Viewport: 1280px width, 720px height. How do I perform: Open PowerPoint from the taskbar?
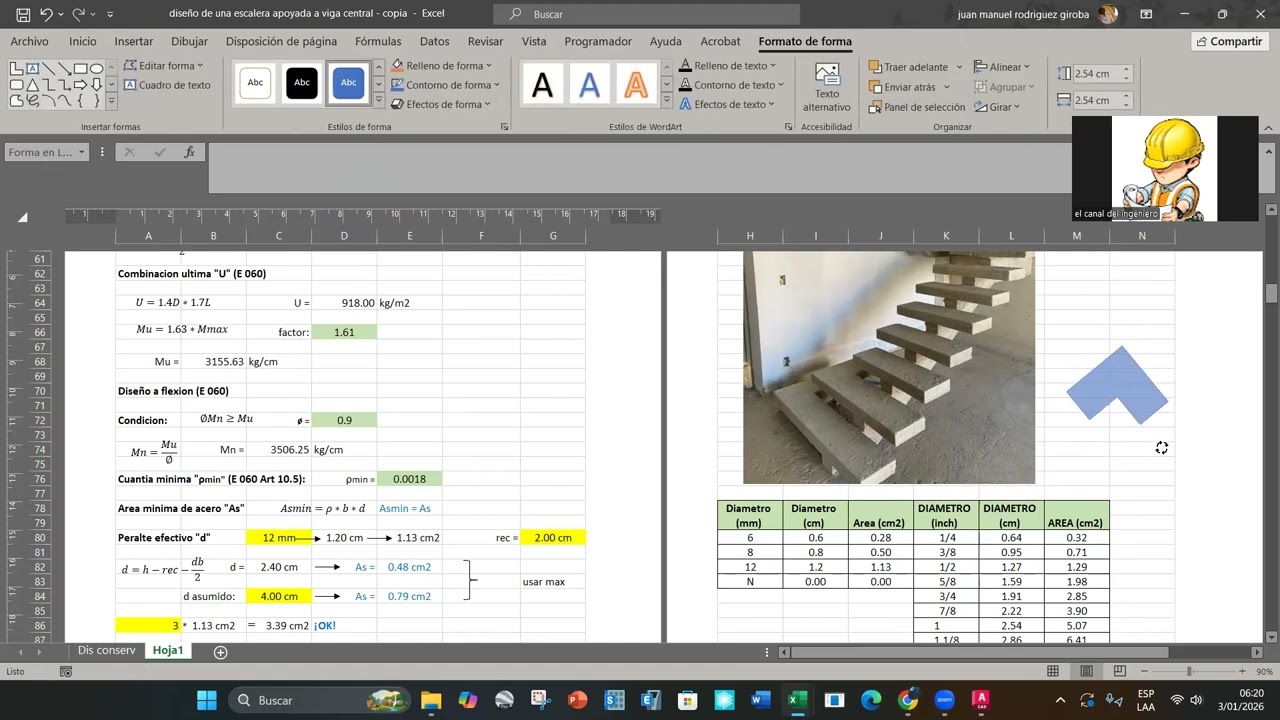tap(577, 700)
